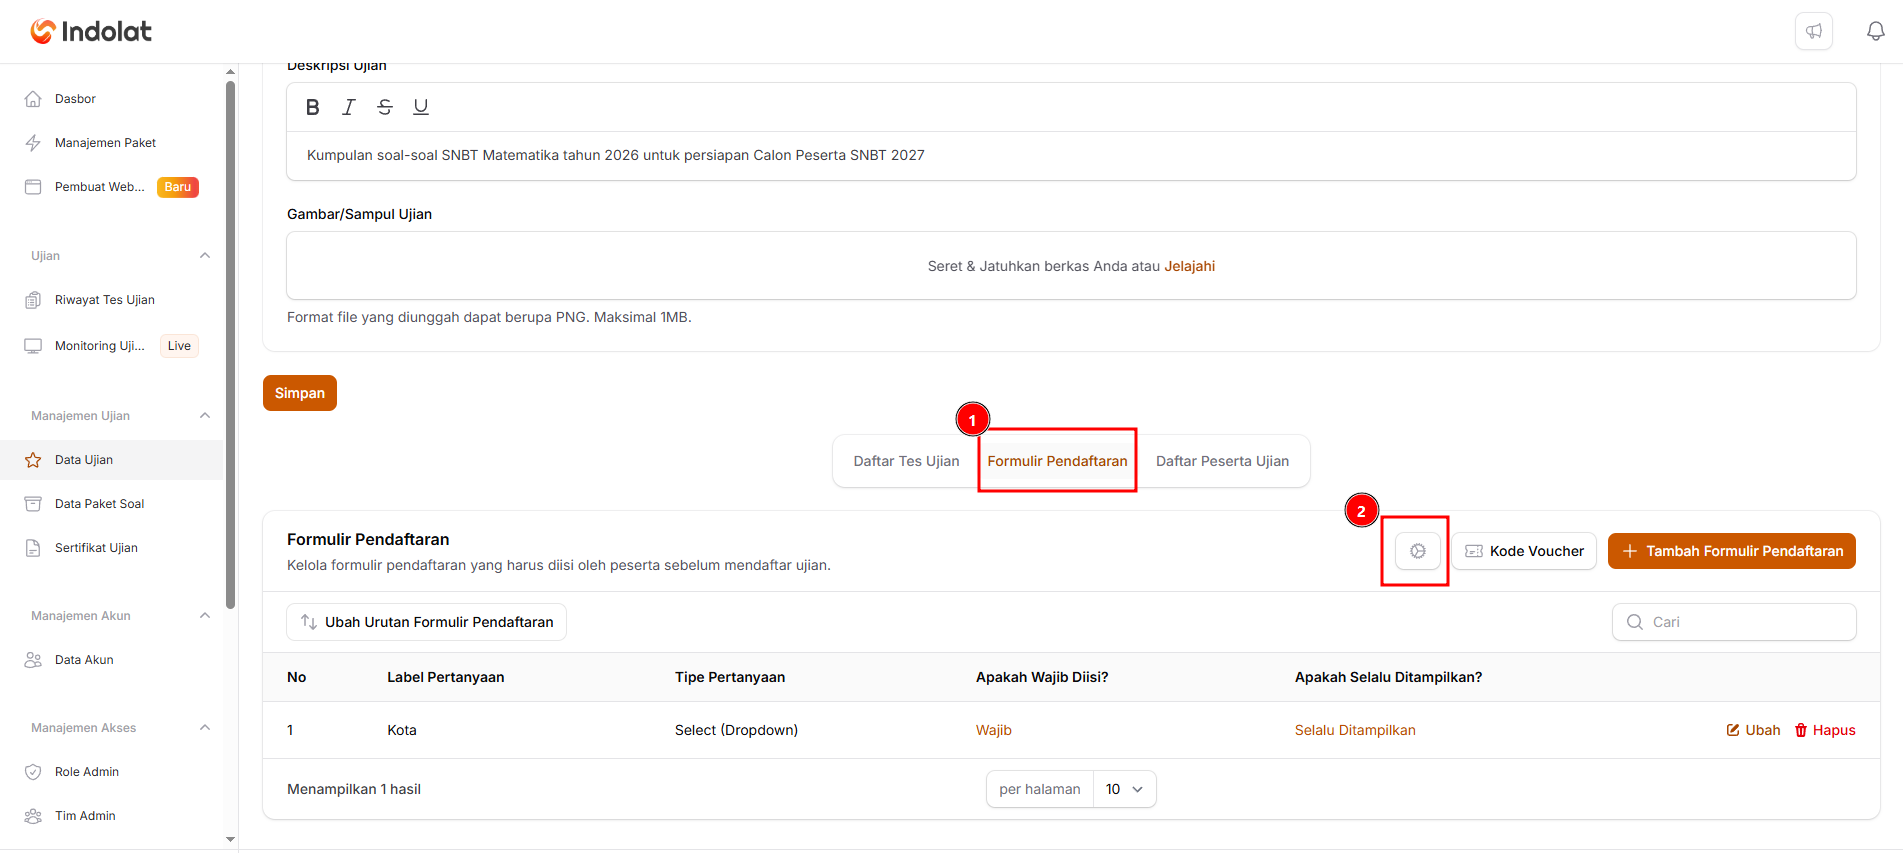Click the Riwayat Tes Ujian clipboard icon
Screen dimensions: 1903x853
(x=33, y=300)
